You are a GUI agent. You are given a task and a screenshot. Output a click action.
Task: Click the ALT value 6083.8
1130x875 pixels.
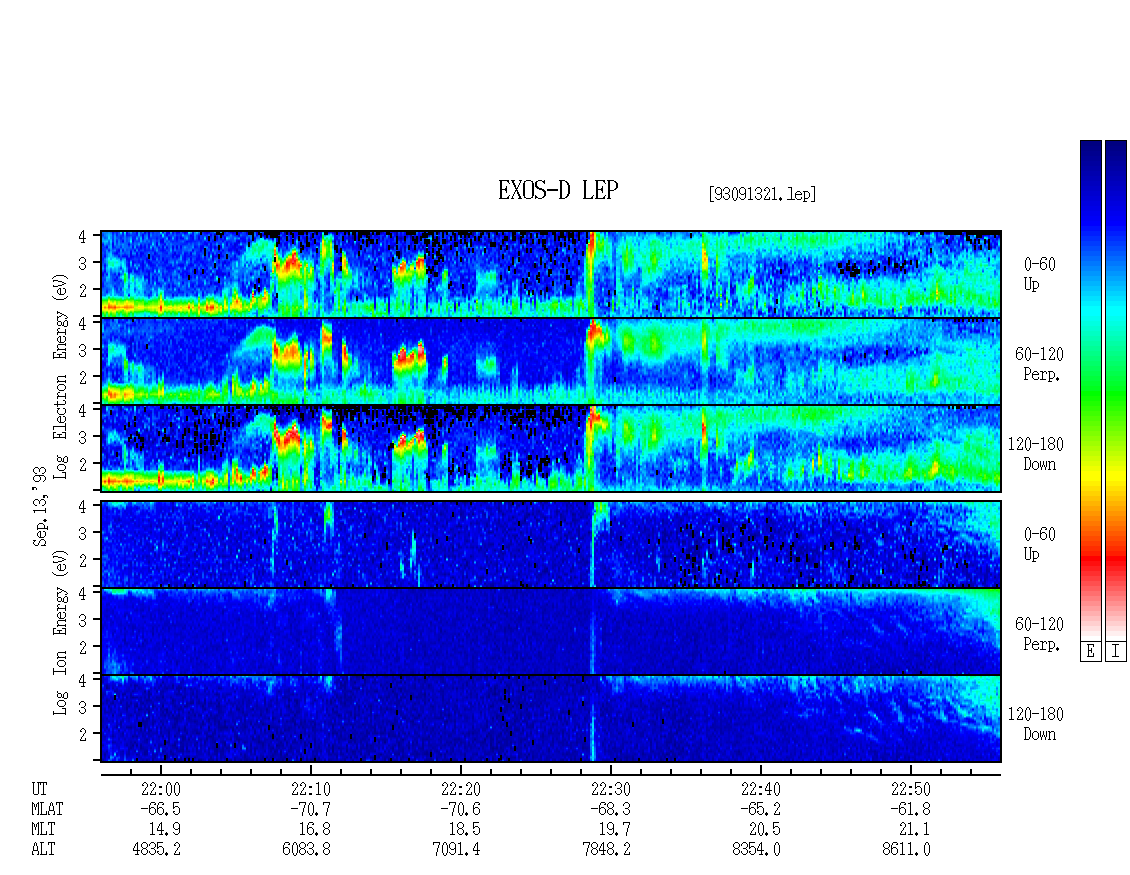pyautogui.click(x=306, y=850)
